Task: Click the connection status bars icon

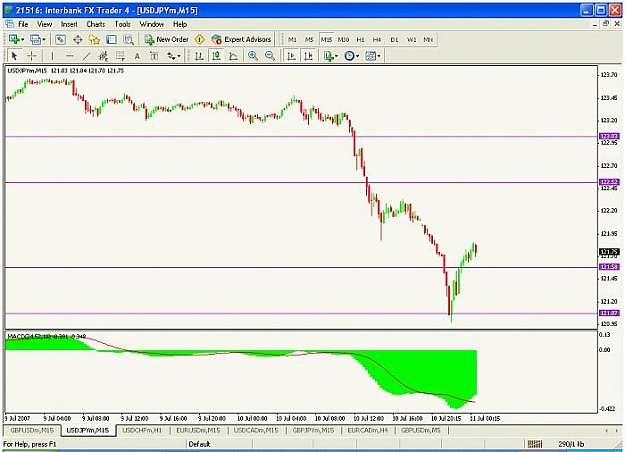Action: tap(535, 444)
